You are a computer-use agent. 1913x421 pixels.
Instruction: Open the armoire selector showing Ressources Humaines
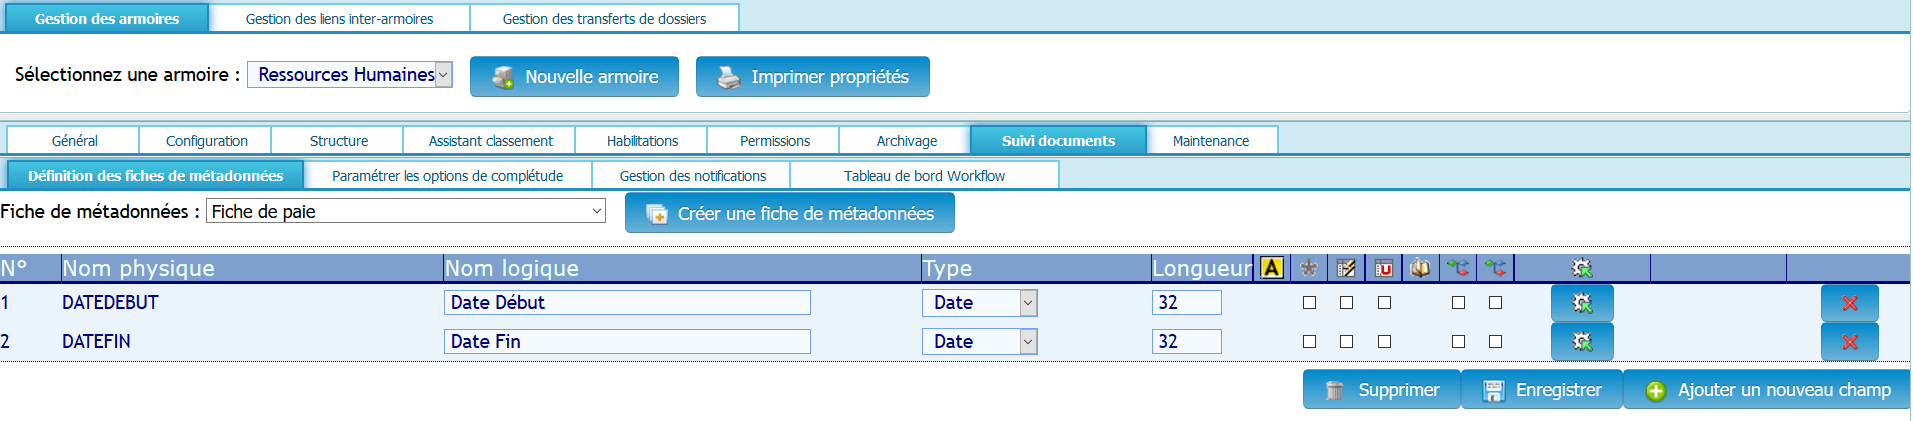tap(350, 75)
